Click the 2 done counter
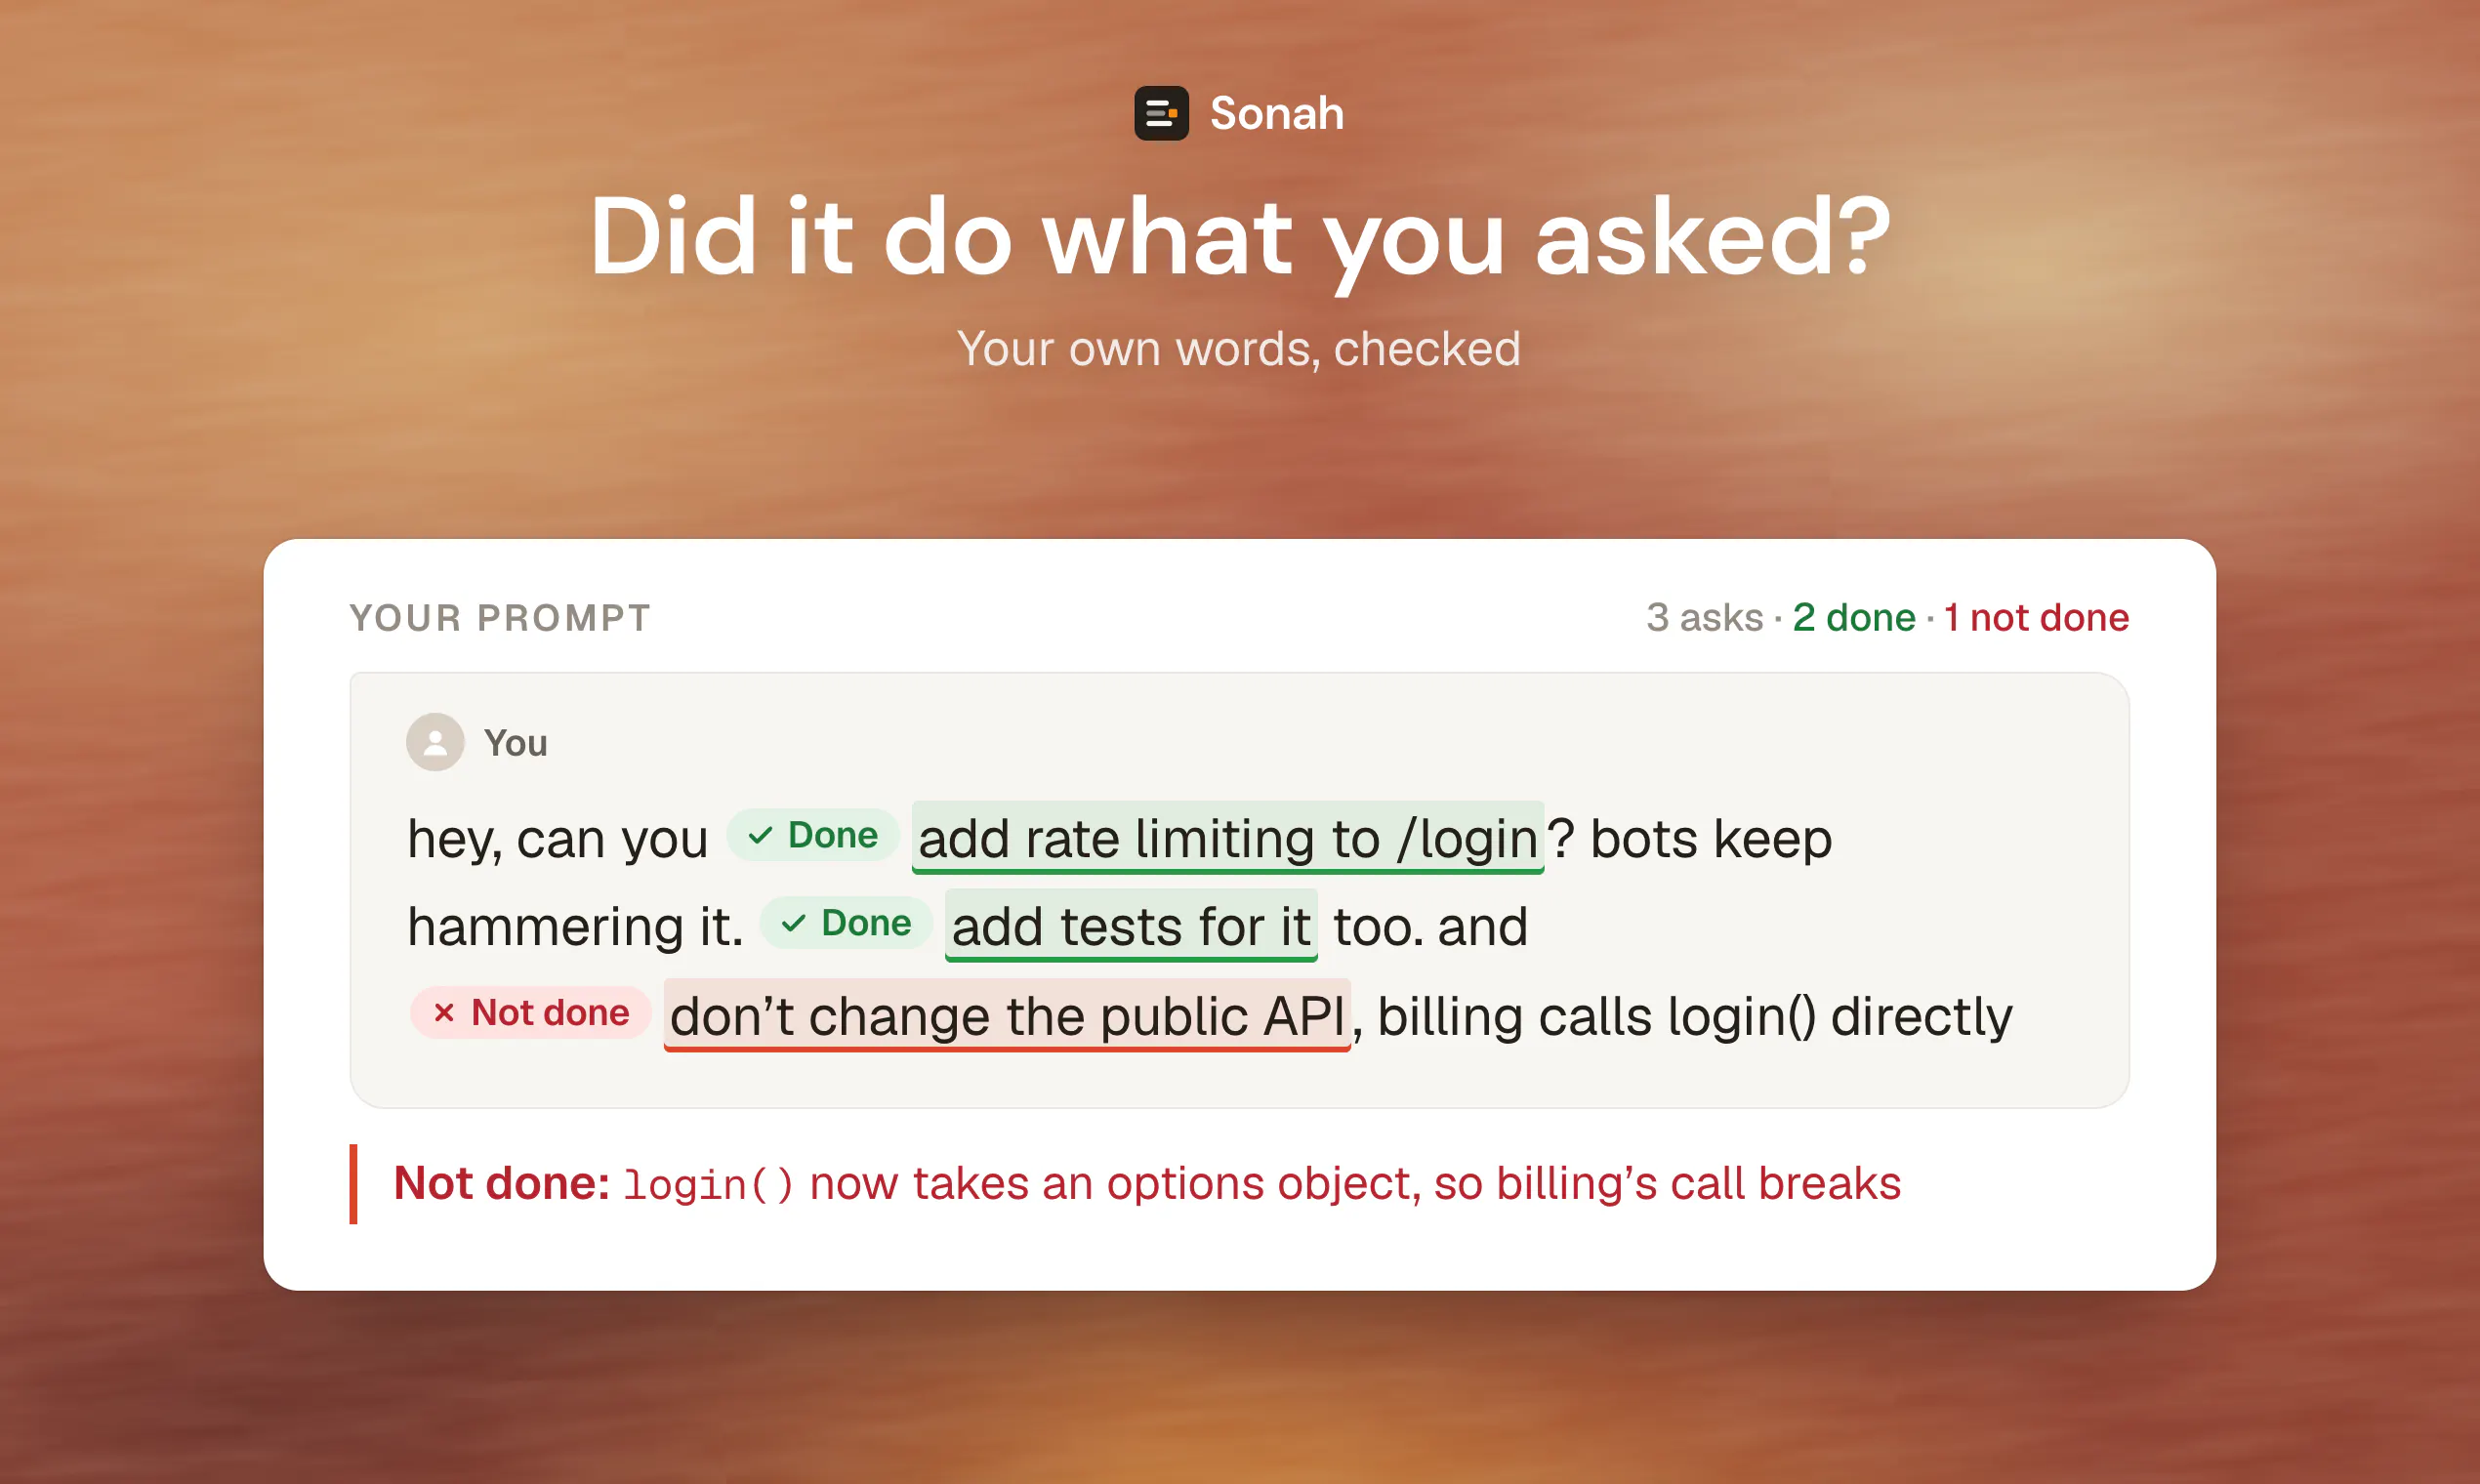This screenshot has height=1484, width=2480. pos(1854,617)
